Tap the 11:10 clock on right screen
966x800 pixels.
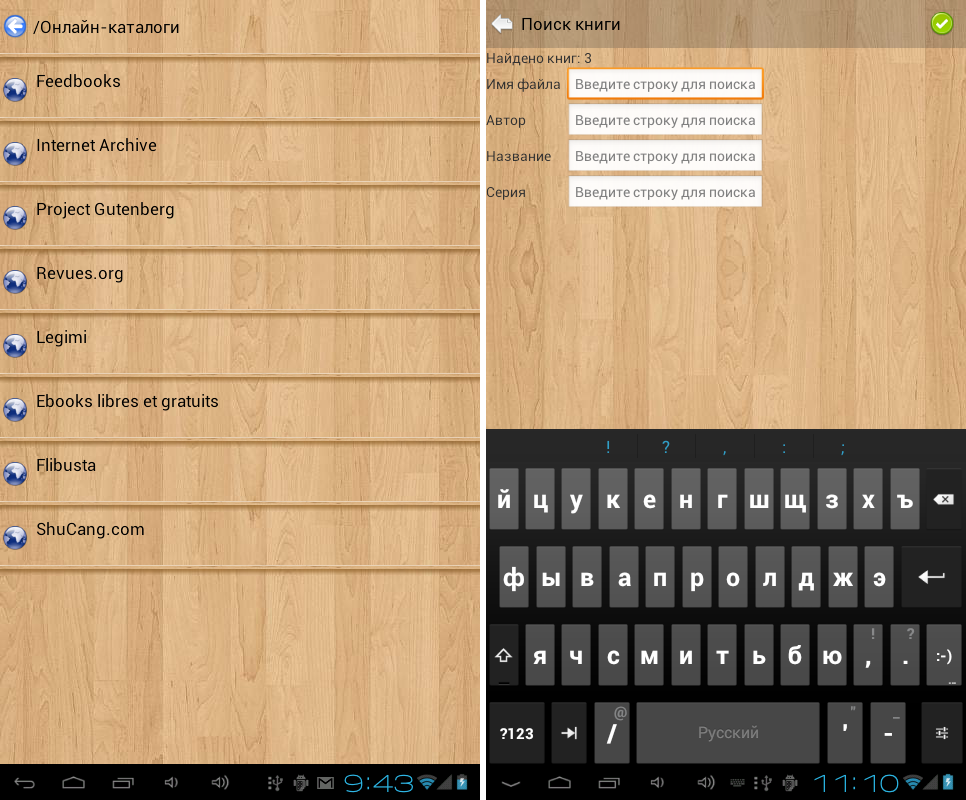pos(856,783)
